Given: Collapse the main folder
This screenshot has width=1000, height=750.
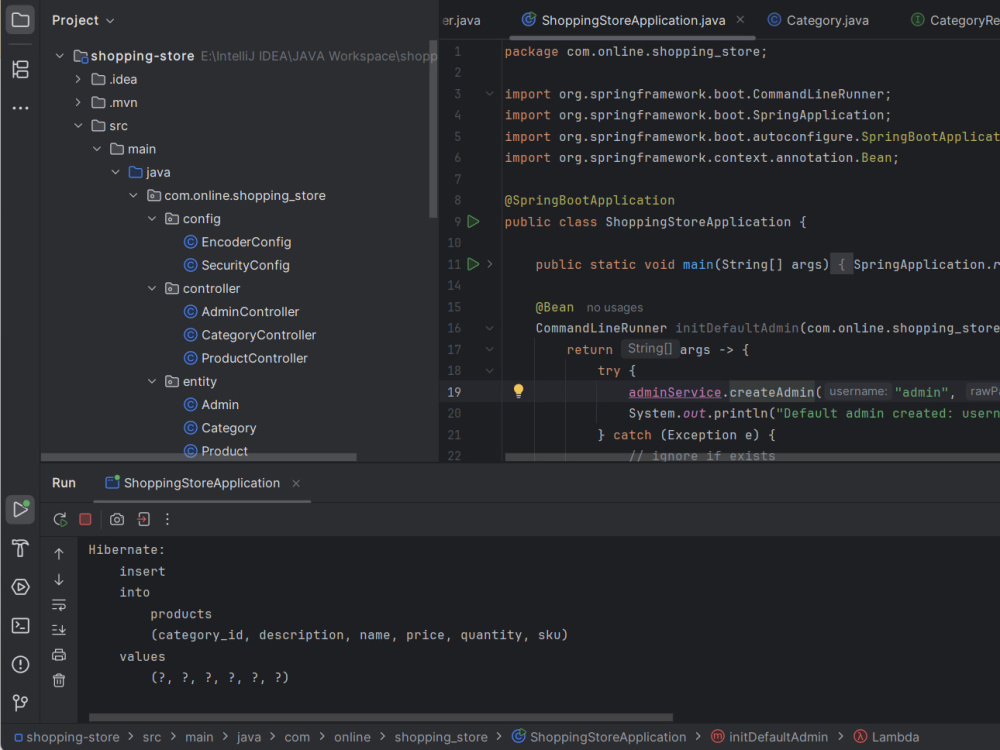Looking at the screenshot, I should [96, 149].
